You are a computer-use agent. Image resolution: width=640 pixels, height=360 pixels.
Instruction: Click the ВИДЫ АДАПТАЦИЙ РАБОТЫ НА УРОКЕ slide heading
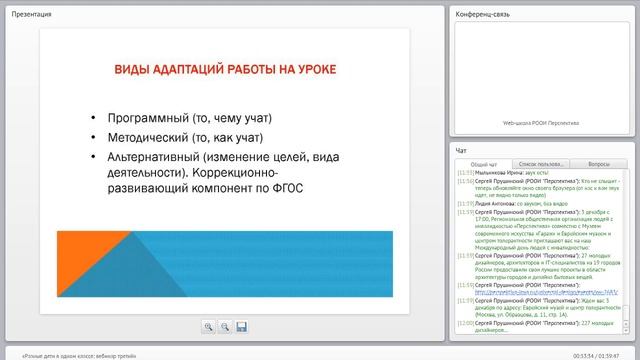click(225, 69)
